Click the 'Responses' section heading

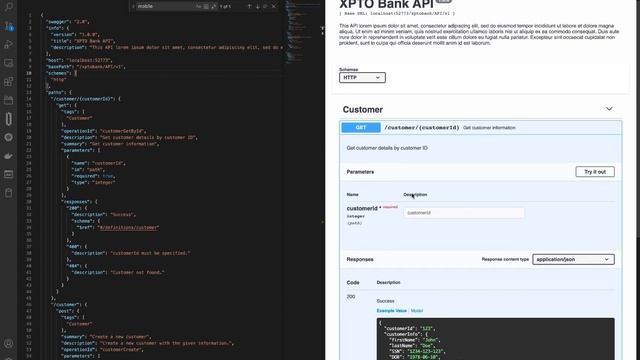pos(360,260)
